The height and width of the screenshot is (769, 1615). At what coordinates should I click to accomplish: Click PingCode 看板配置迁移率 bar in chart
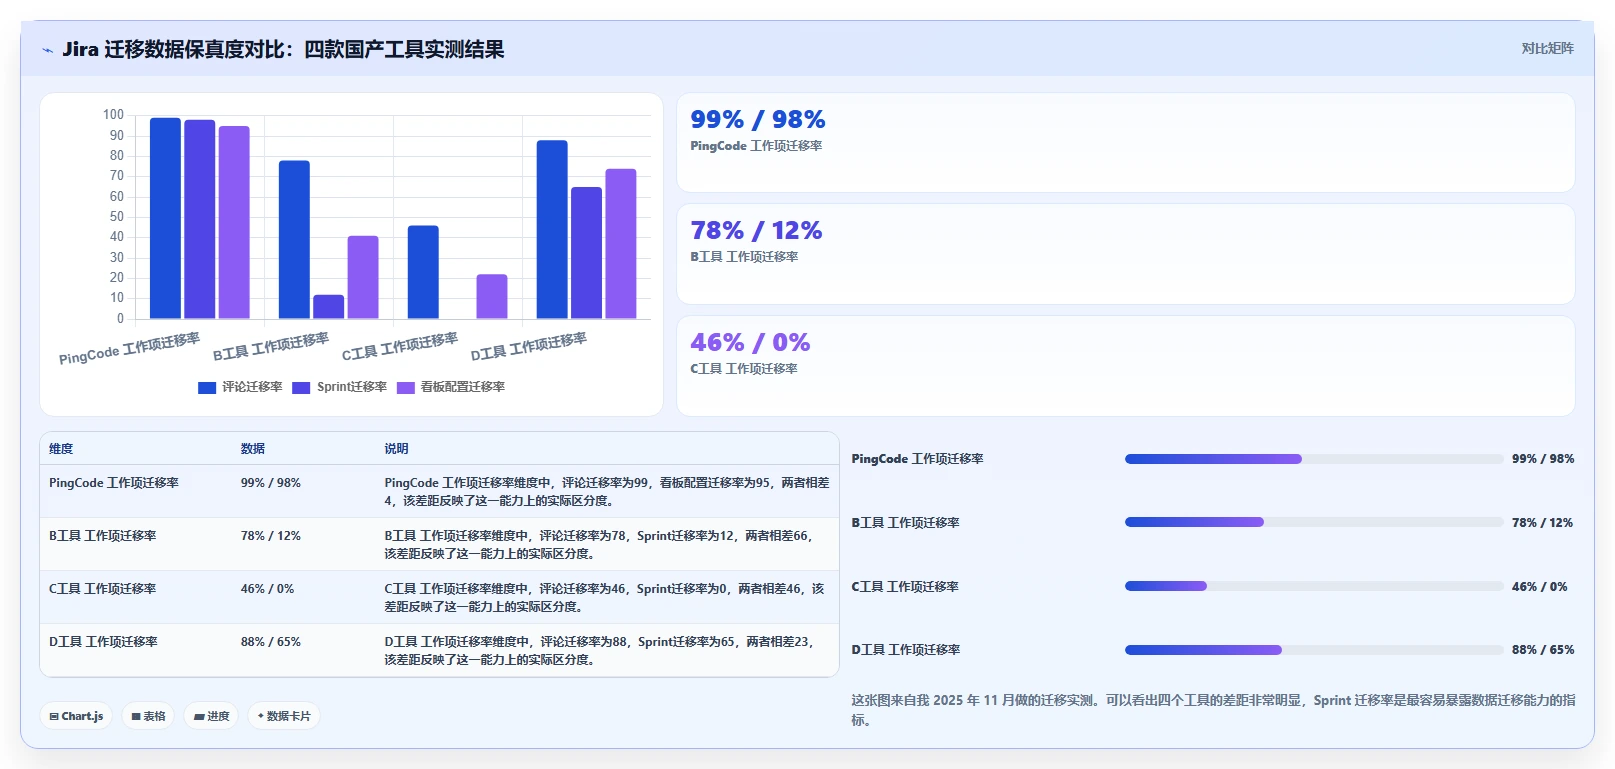tap(234, 223)
